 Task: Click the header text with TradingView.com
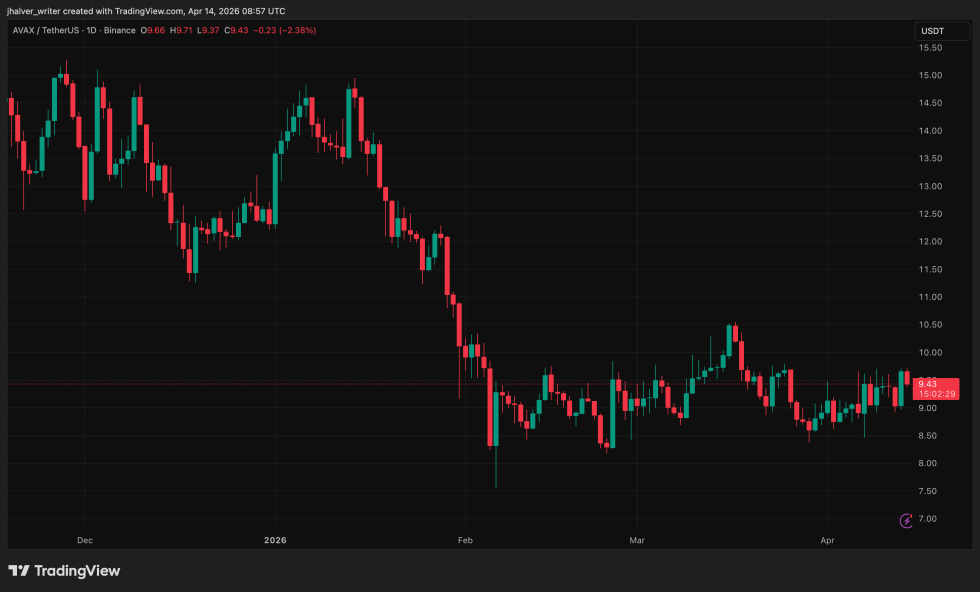tap(145, 9)
